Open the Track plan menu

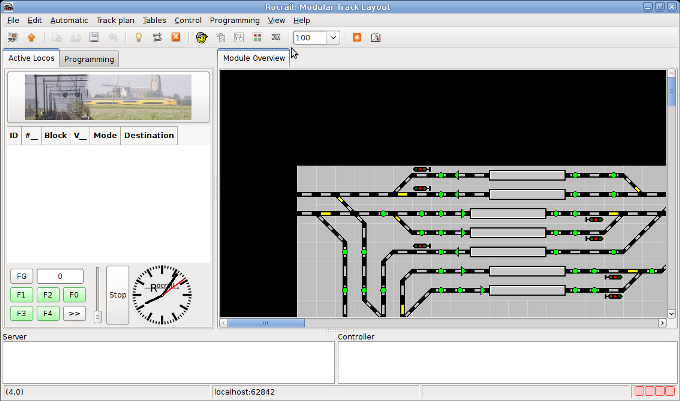pyautogui.click(x=115, y=20)
